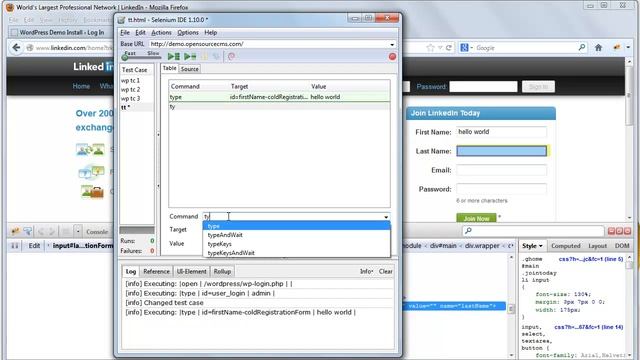The width and height of the screenshot is (640, 360).
Task: Click the Firefox reload page icon
Action: [449, 48]
